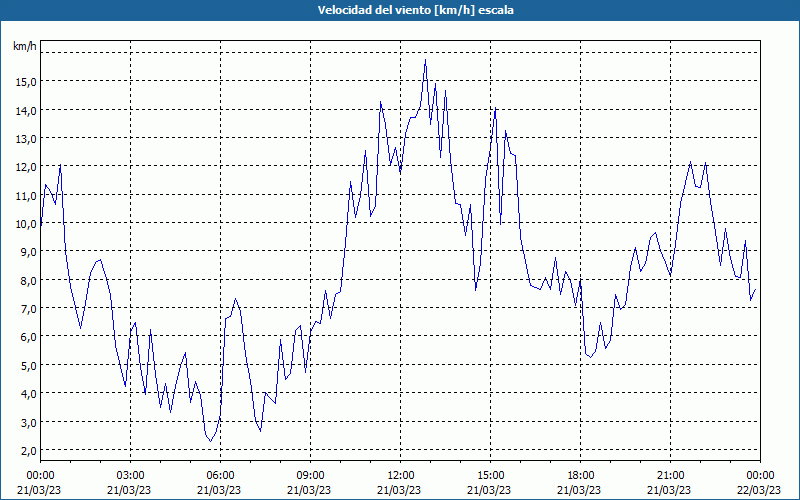Click the 11,0 y-axis value

click(25, 195)
